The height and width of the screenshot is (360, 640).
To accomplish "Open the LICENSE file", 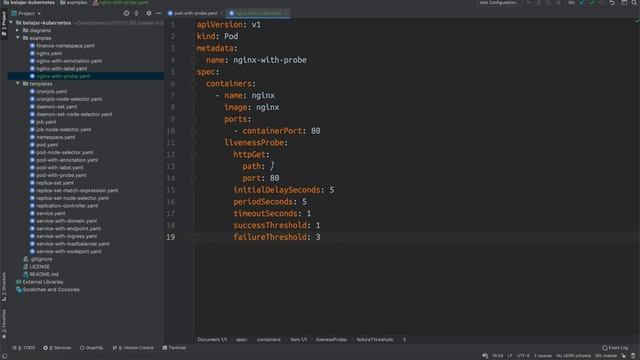I will pyautogui.click(x=39, y=267).
